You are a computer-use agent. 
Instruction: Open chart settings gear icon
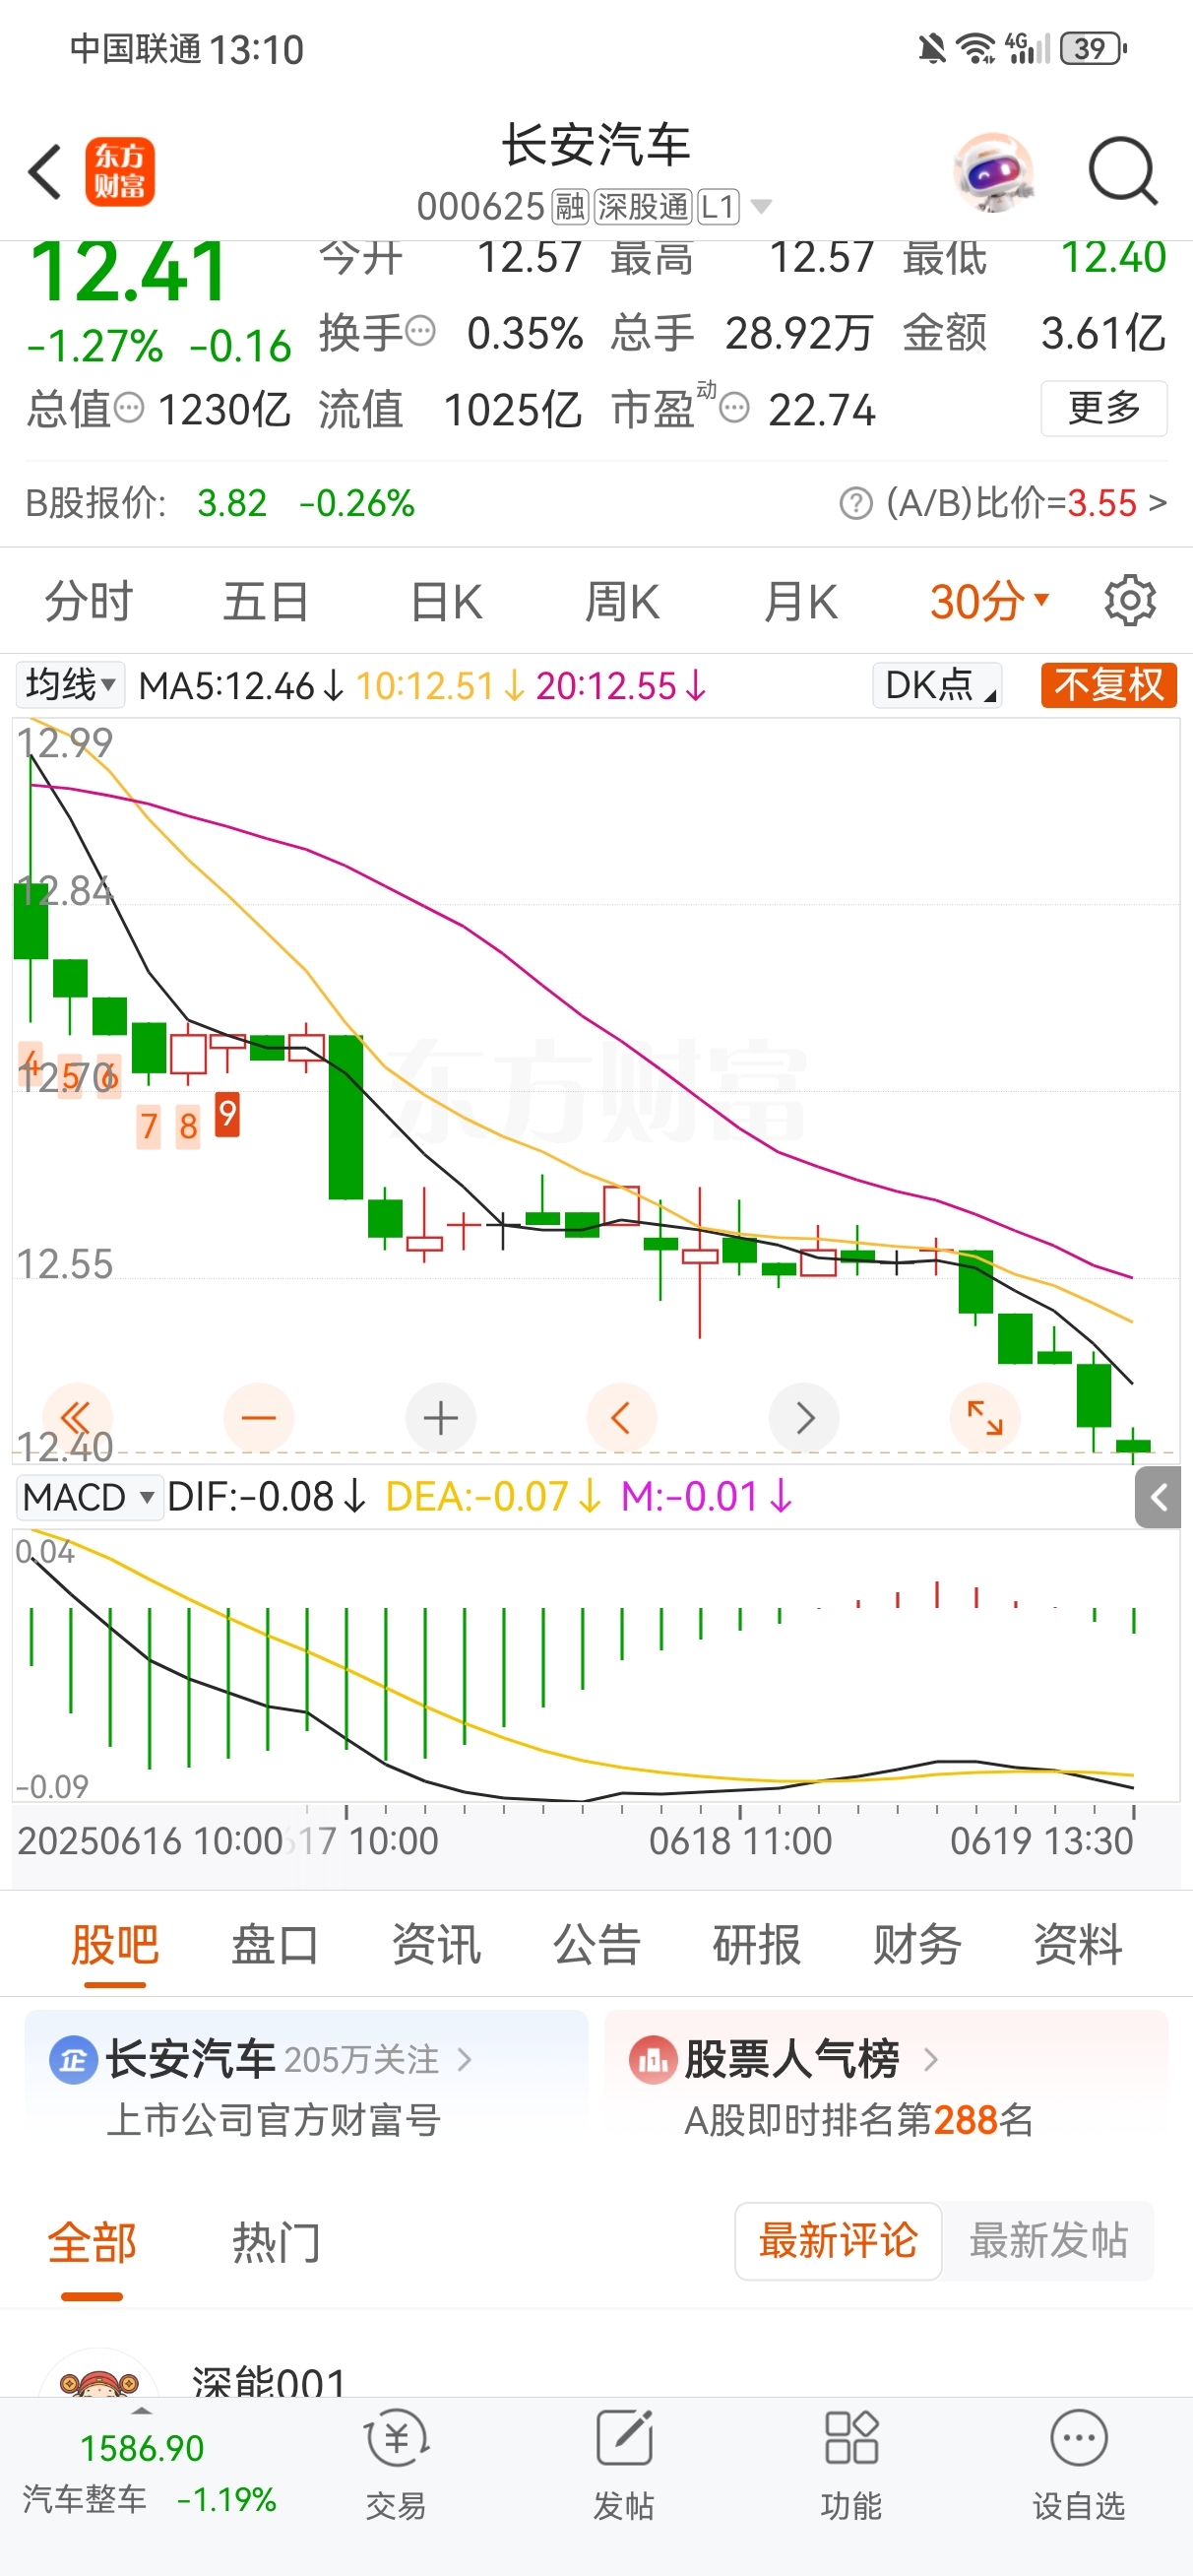pos(1130,601)
